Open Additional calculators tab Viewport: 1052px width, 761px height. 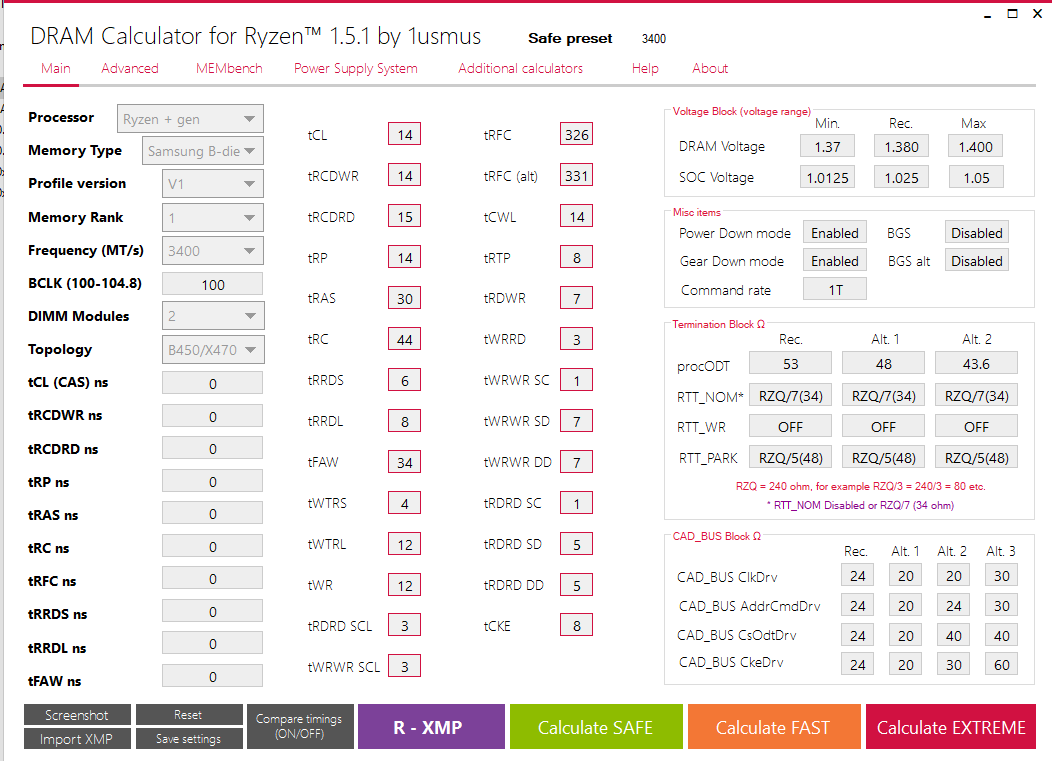pos(521,68)
